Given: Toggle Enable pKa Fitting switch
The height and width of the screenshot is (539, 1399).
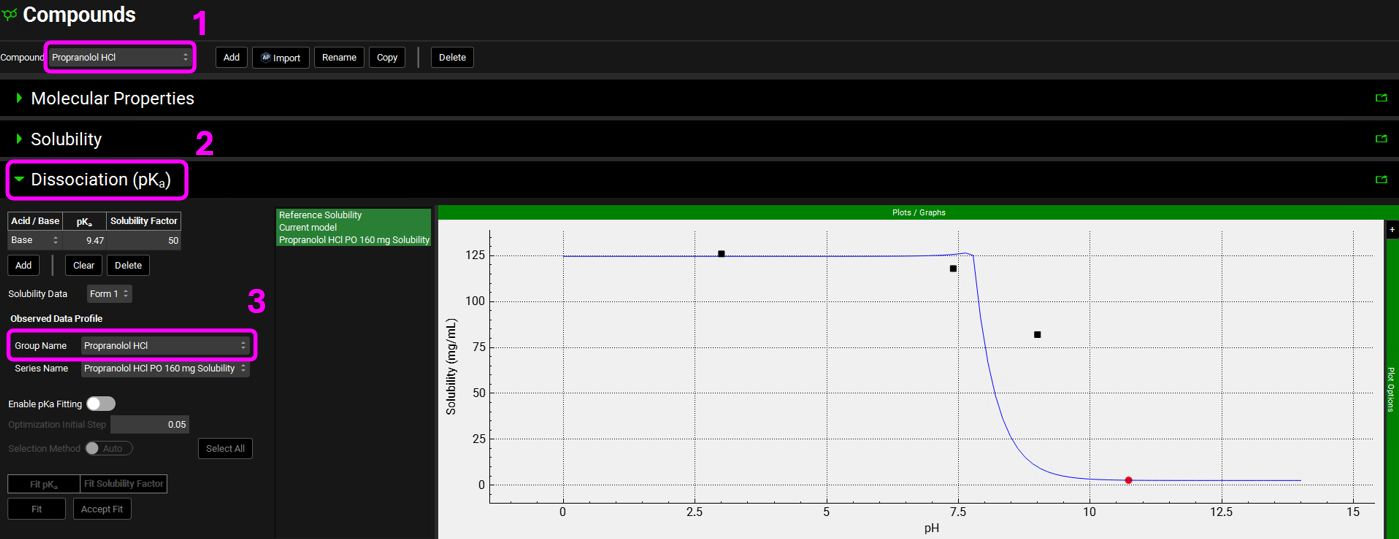Looking at the screenshot, I should click(x=101, y=404).
